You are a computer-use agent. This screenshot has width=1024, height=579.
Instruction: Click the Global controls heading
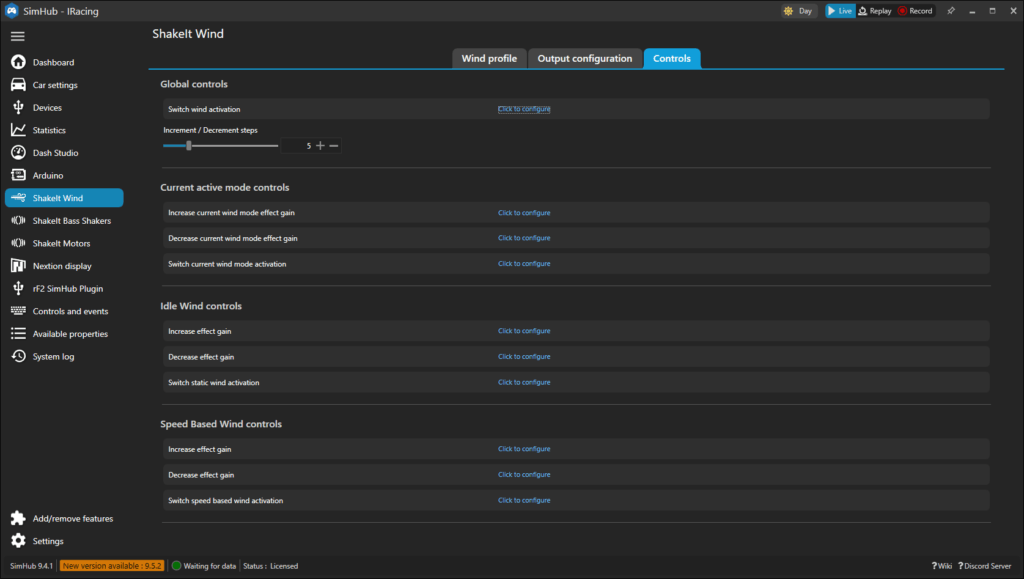(x=194, y=84)
